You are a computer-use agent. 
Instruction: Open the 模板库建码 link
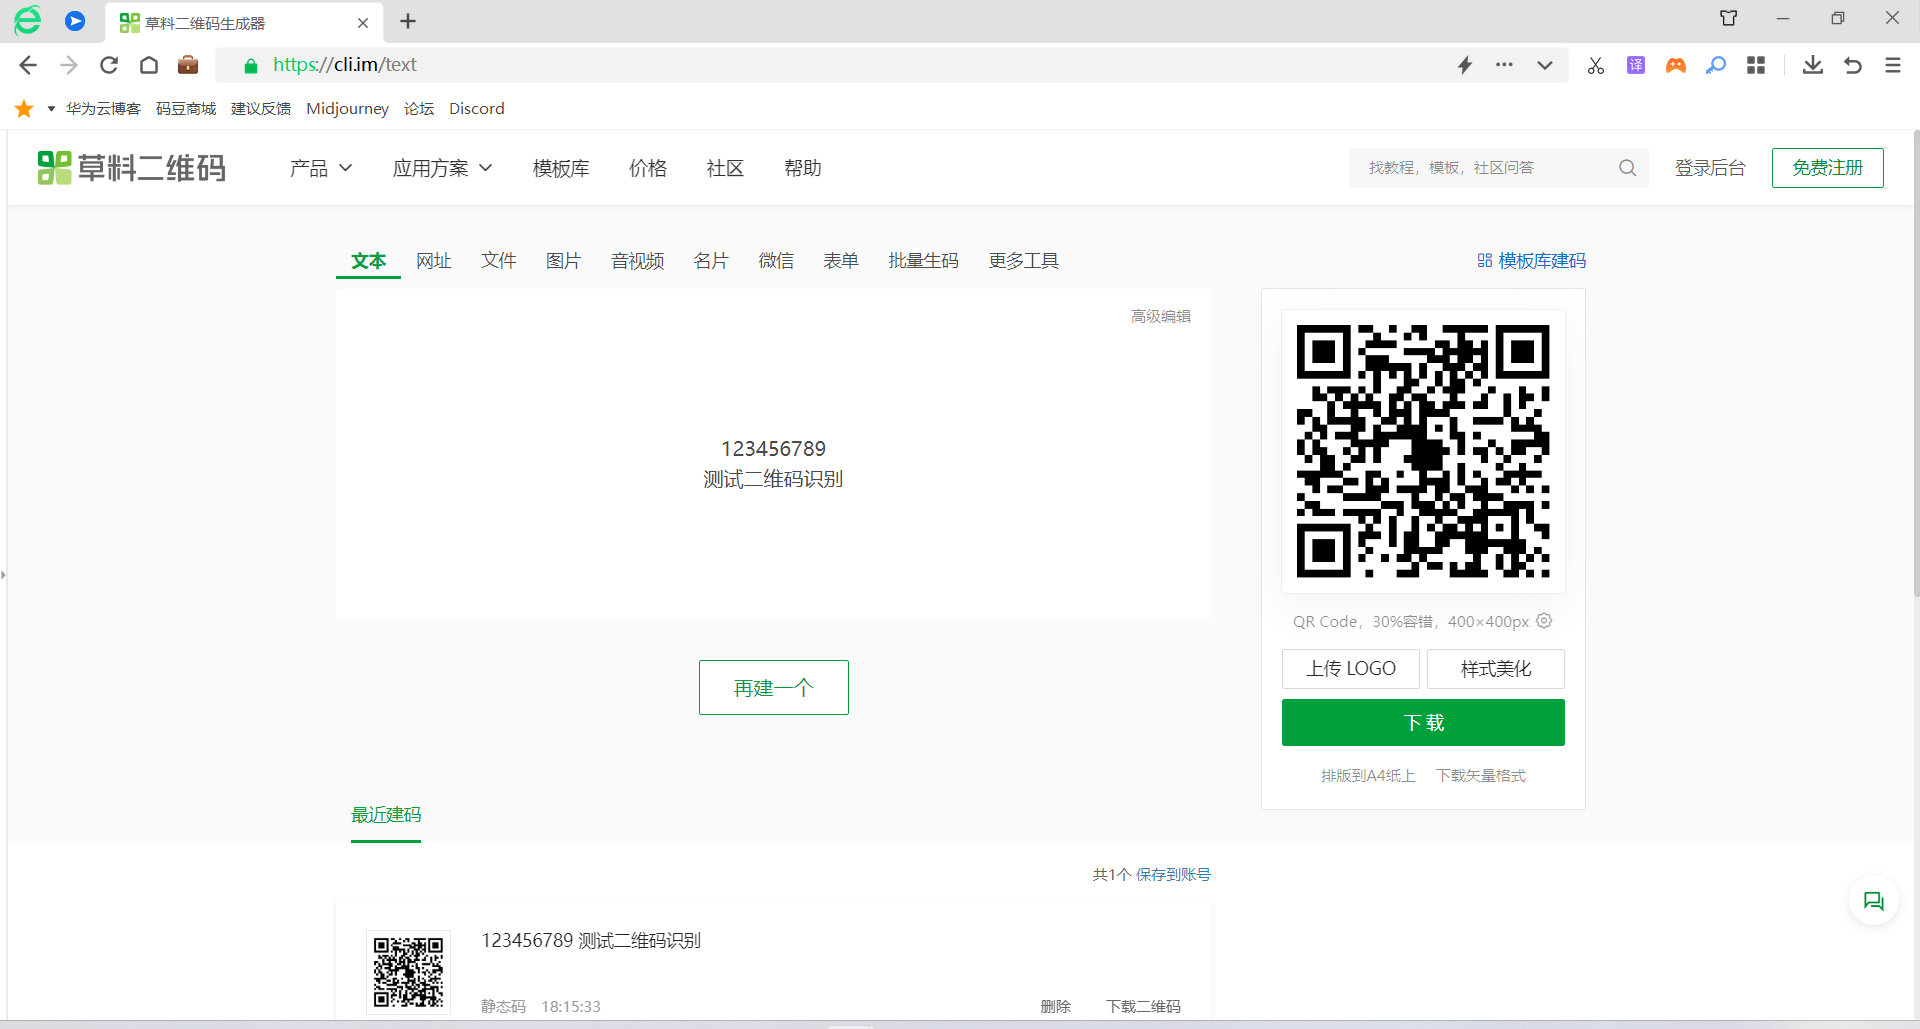tap(1532, 261)
